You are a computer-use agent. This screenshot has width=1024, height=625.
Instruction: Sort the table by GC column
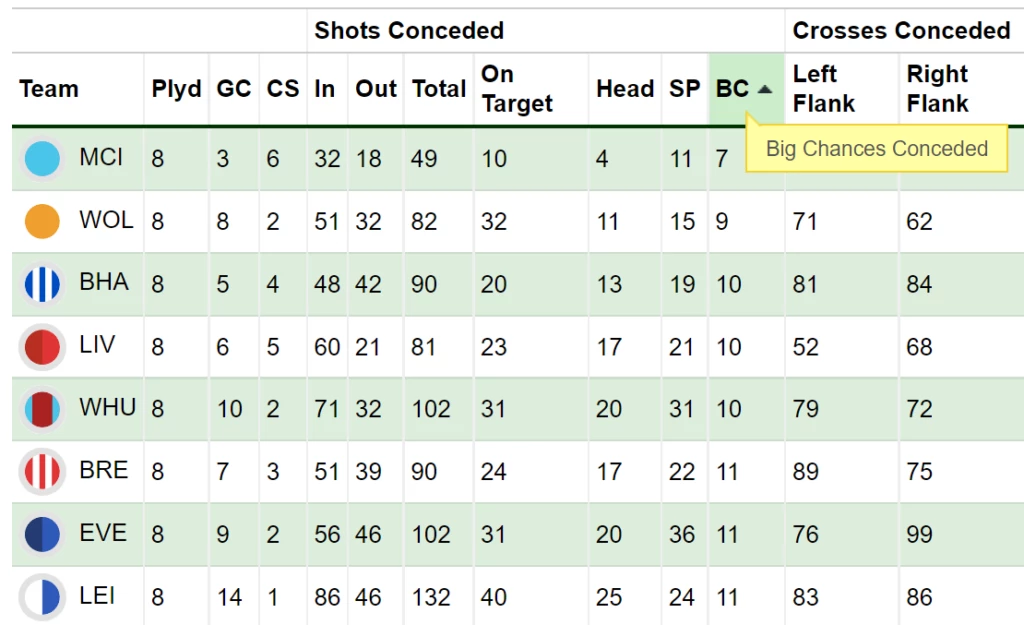(234, 89)
